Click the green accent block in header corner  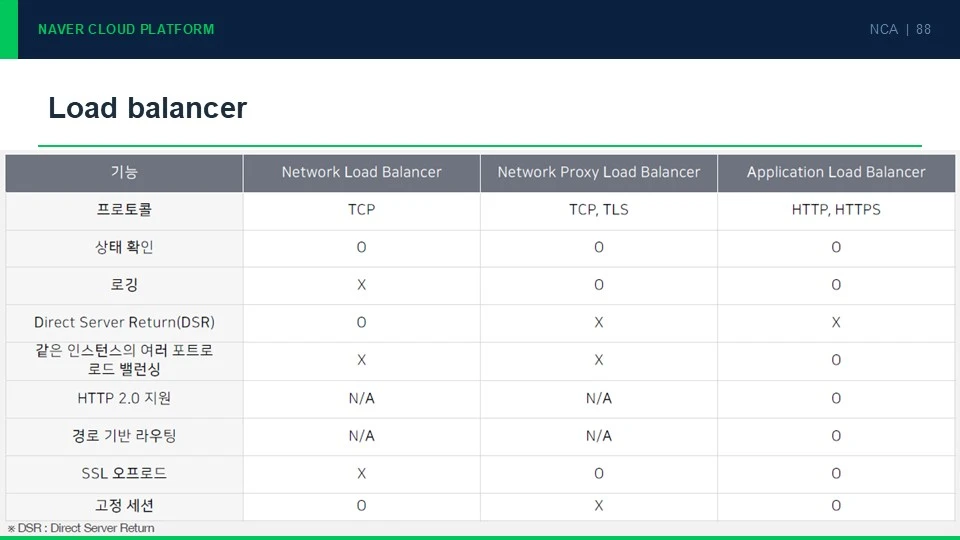9,29
